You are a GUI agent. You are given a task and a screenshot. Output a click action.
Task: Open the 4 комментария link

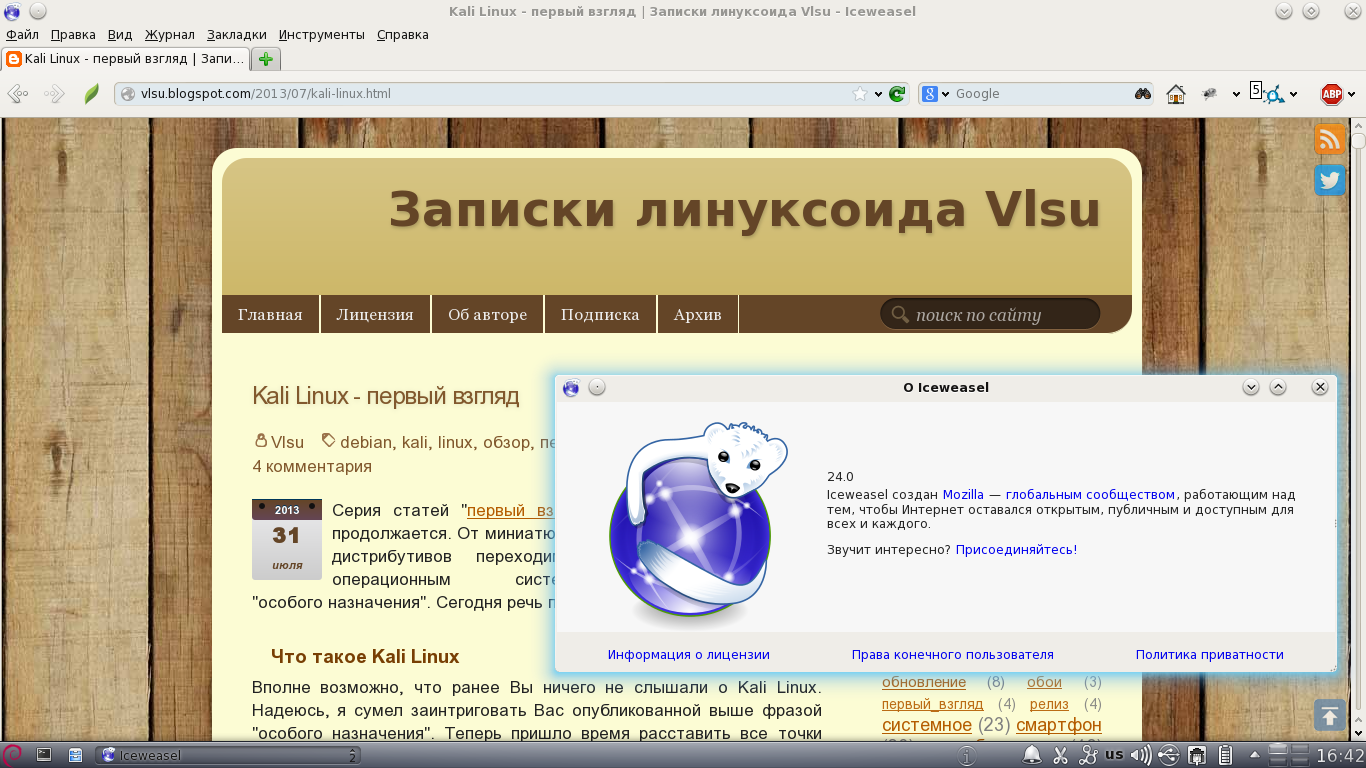point(312,466)
